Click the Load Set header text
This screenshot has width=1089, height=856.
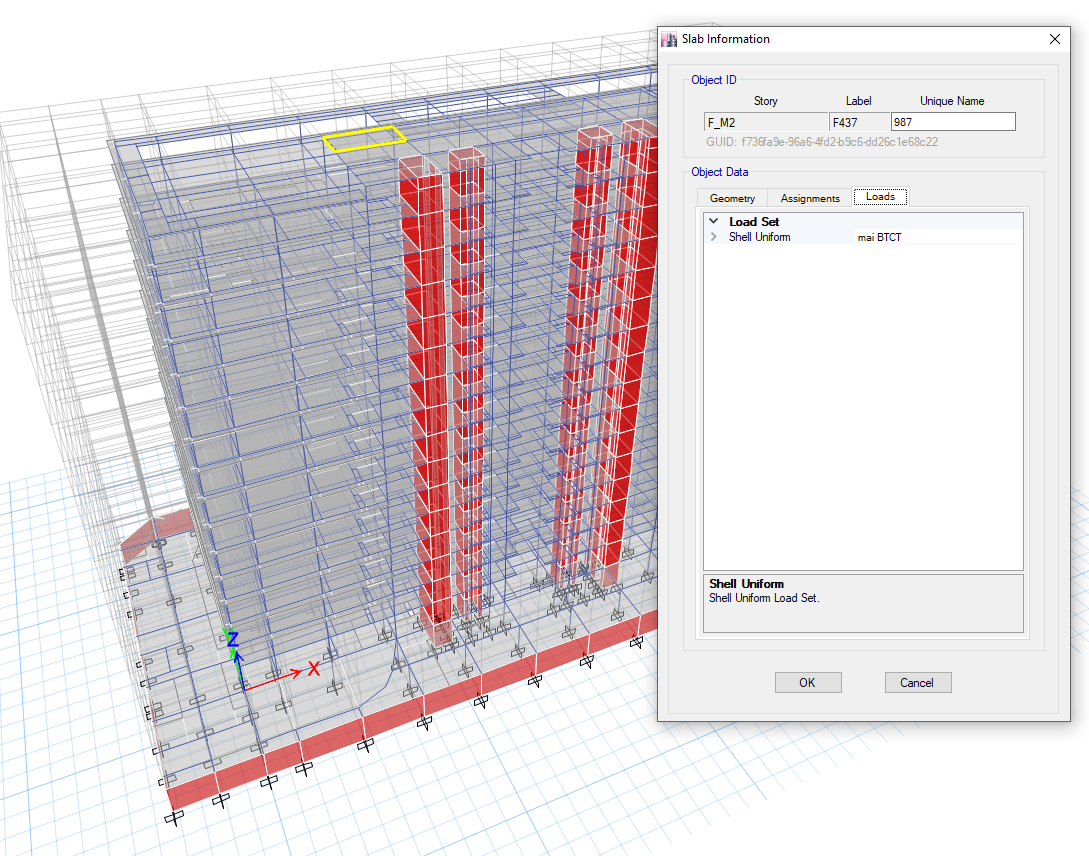coord(754,221)
